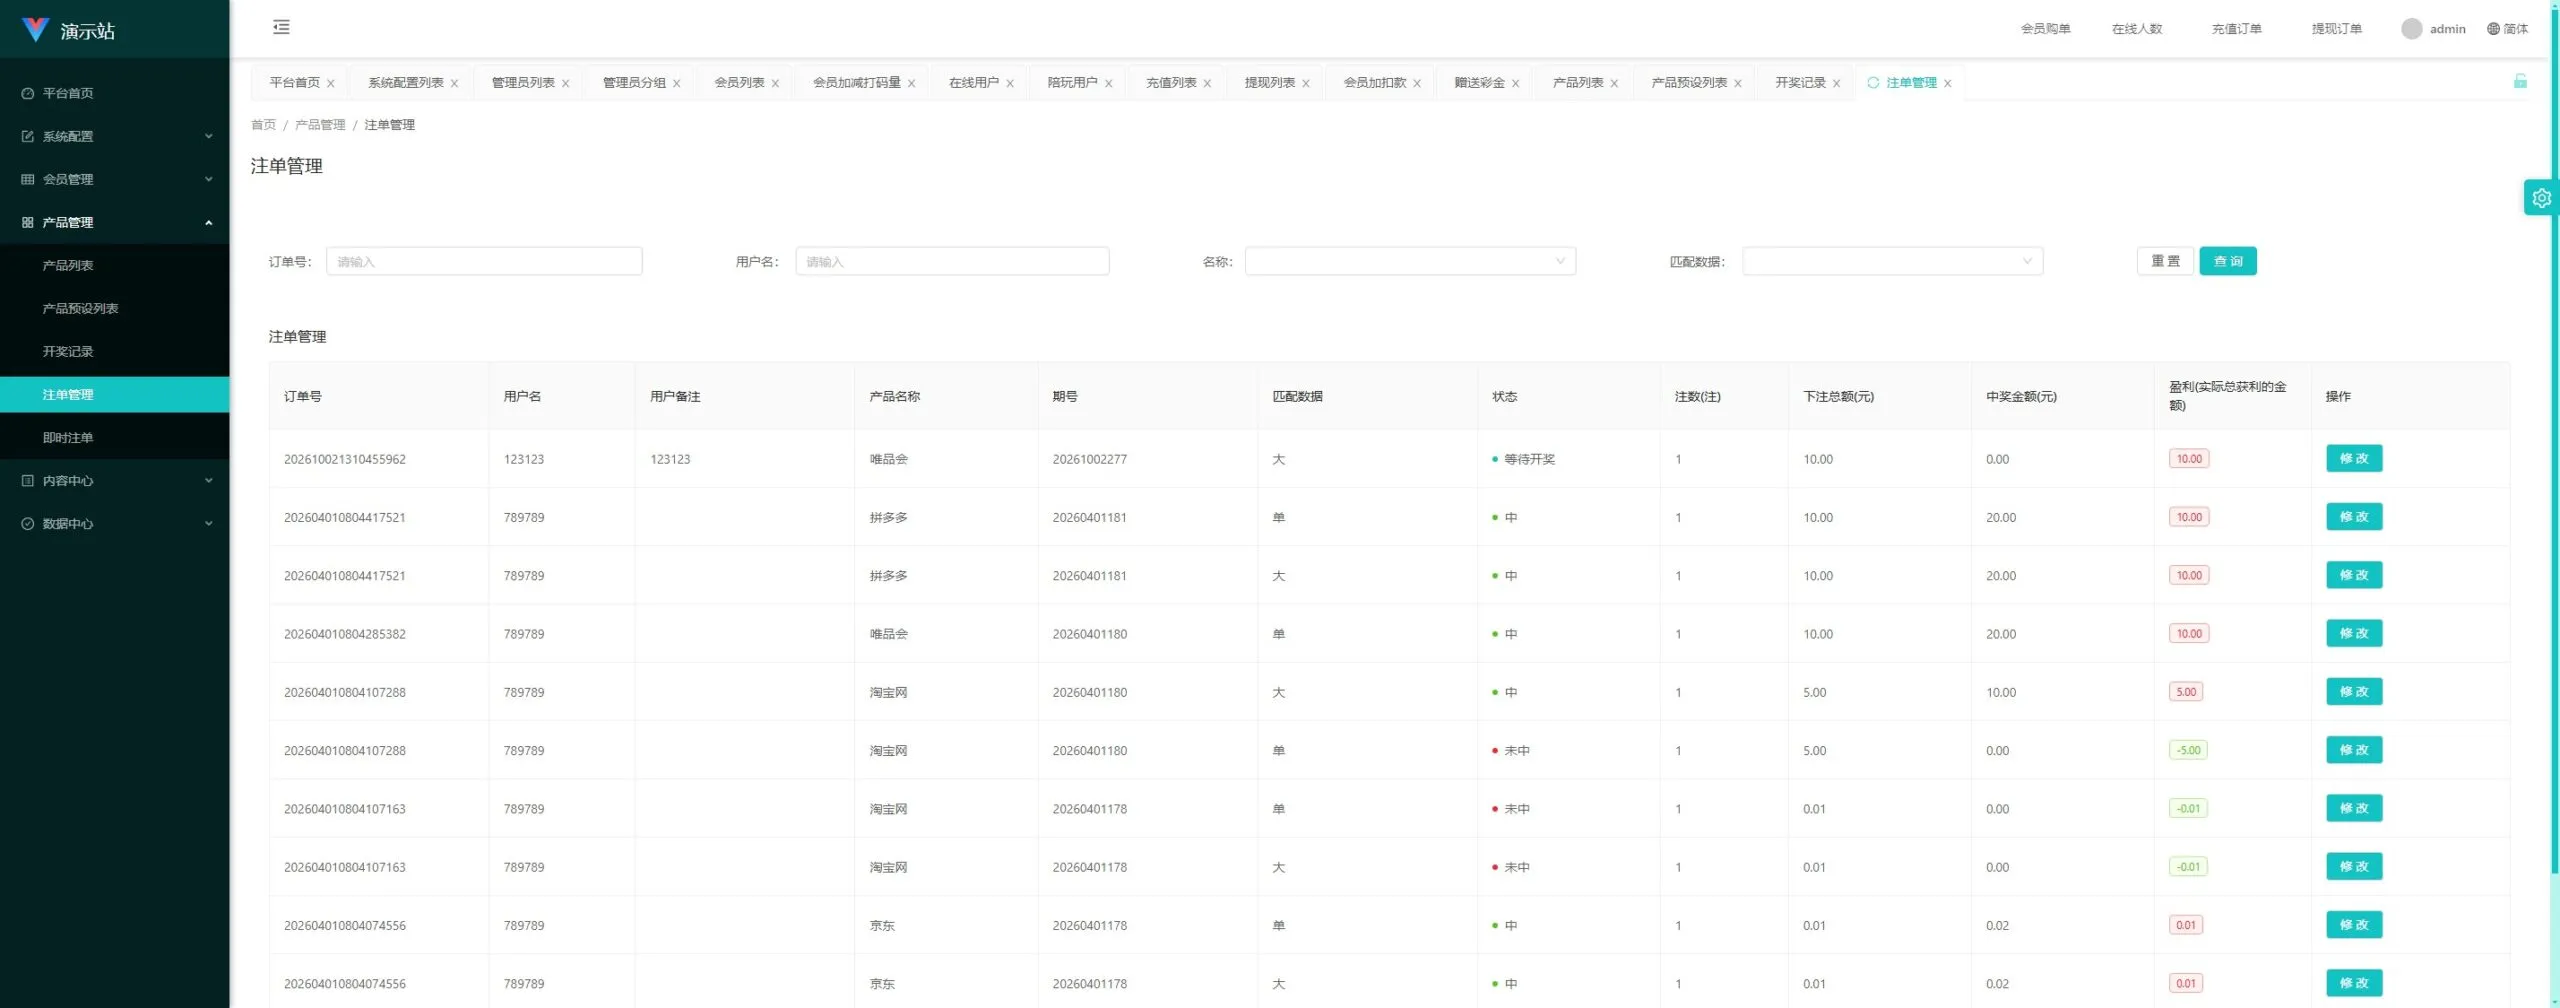This screenshot has height=1008, width=2560.
Task: Close the 平台首页 tab
Action: tap(331, 84)
